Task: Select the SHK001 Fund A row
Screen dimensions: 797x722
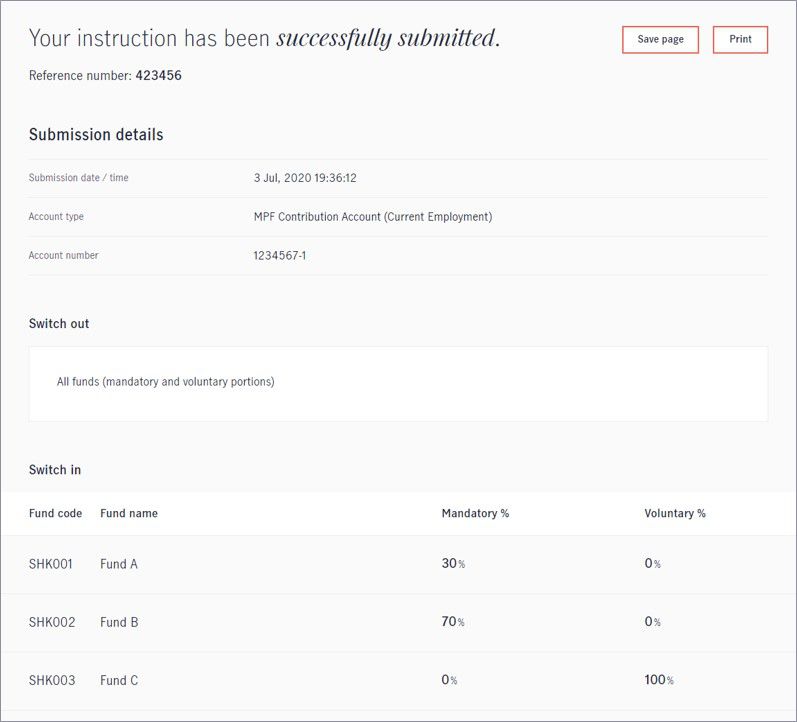Action: pos(398,564)
